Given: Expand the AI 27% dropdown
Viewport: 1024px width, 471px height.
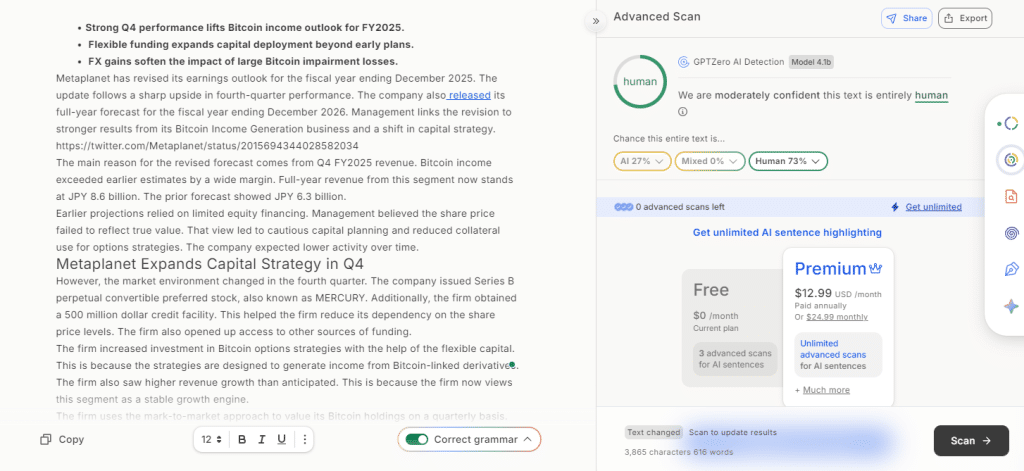Looking at the screenshot, I should click(x=641, y=161).
